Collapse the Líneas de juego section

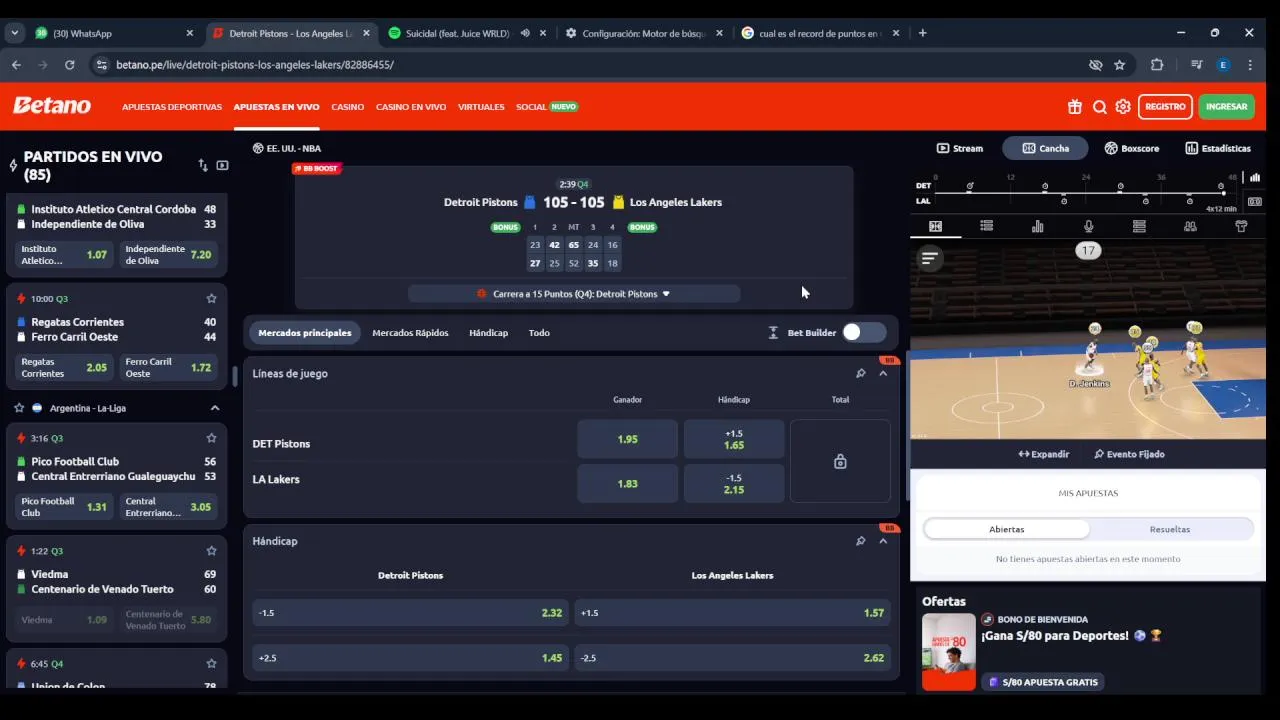coord(883,373)
